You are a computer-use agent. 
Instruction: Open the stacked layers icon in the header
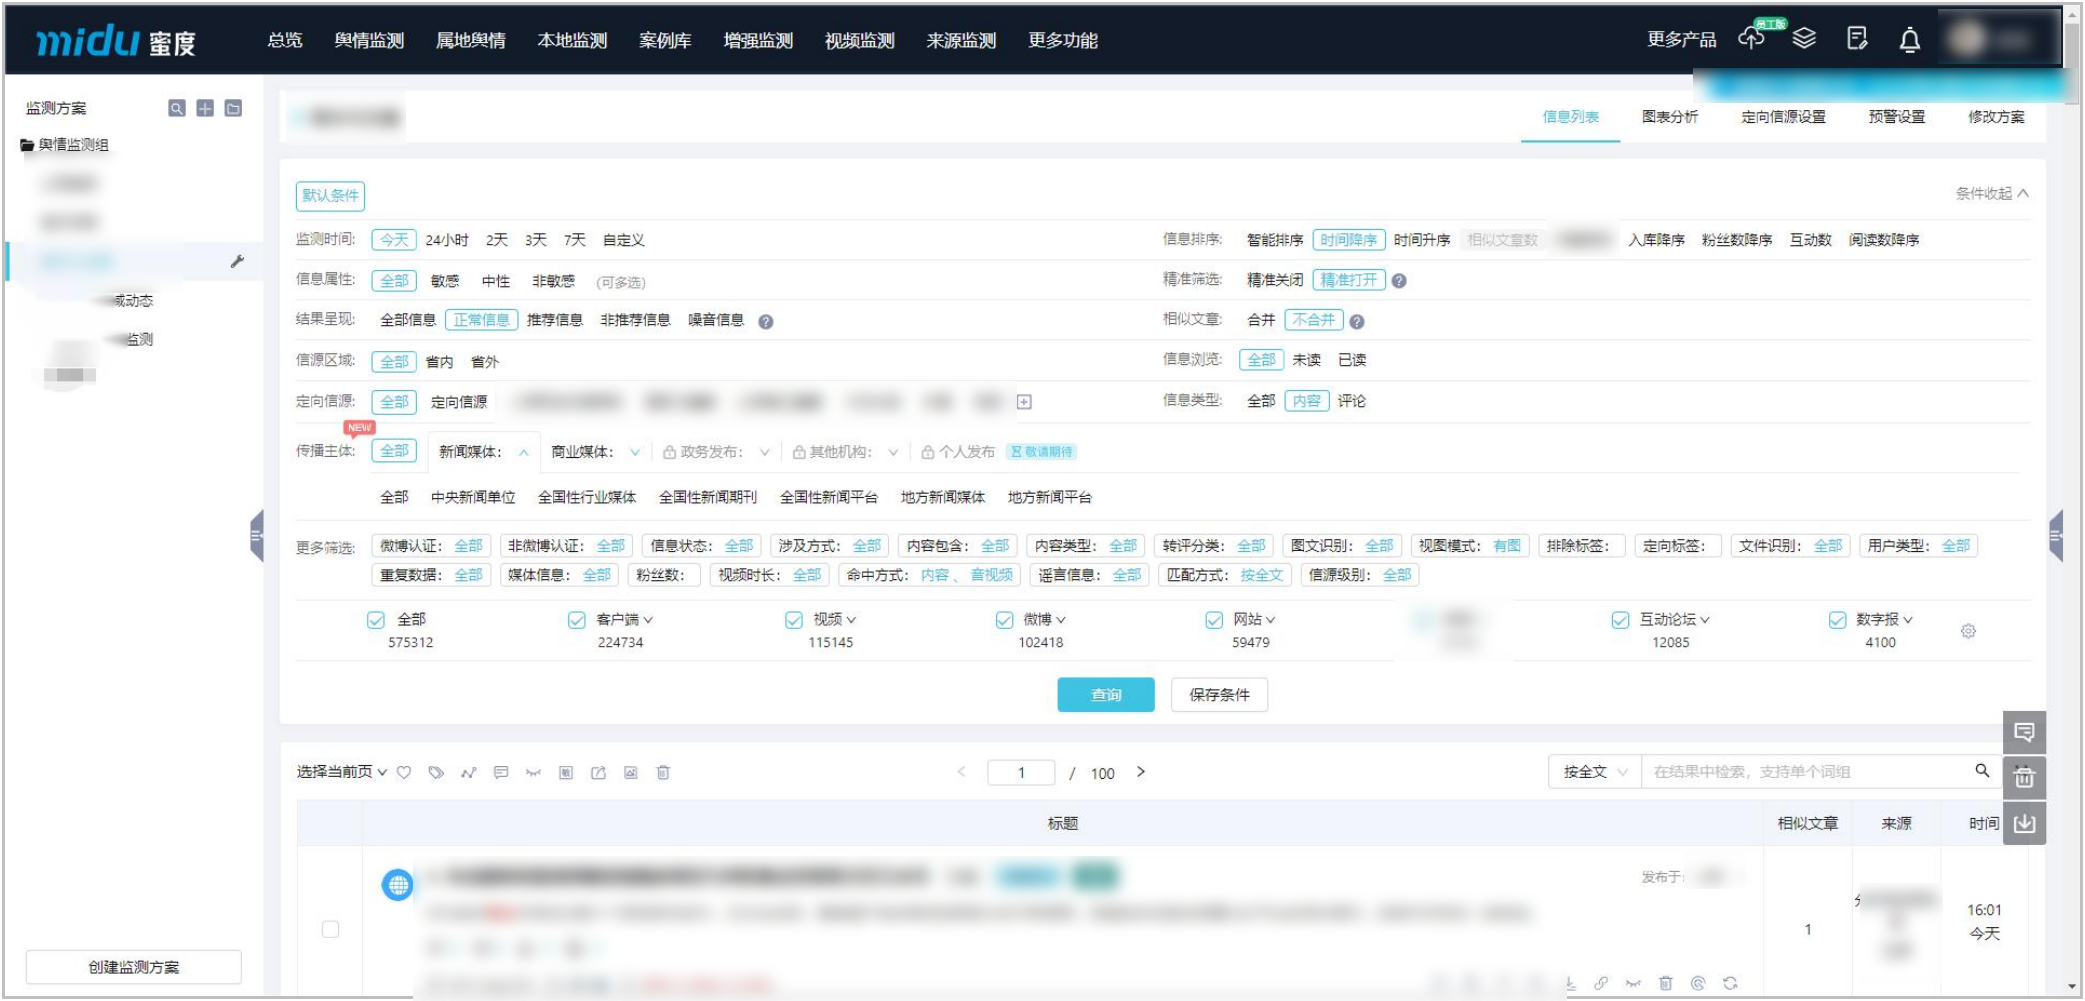tap(1804, 39)
